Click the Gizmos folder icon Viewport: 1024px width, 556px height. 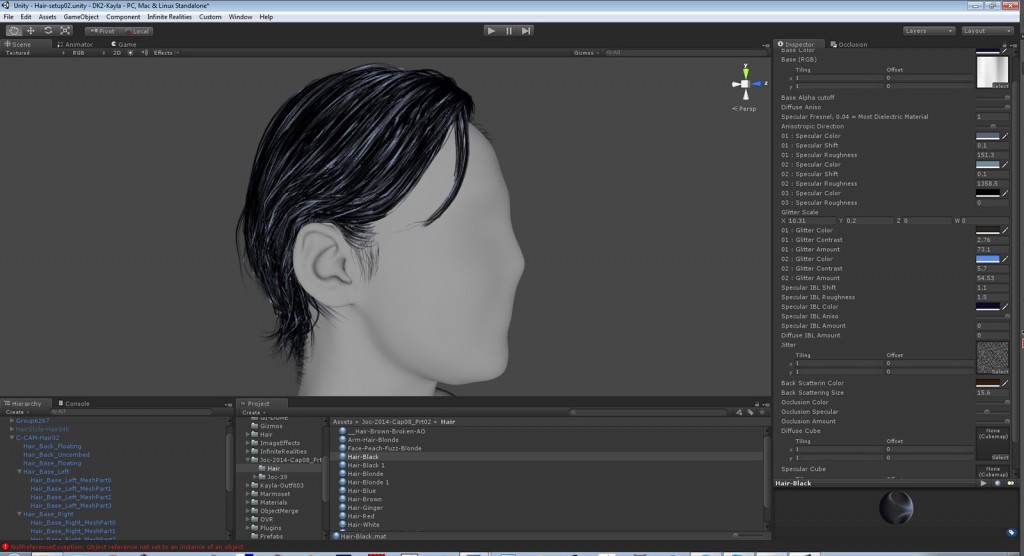pyautogui.click(x=255, y=426)
